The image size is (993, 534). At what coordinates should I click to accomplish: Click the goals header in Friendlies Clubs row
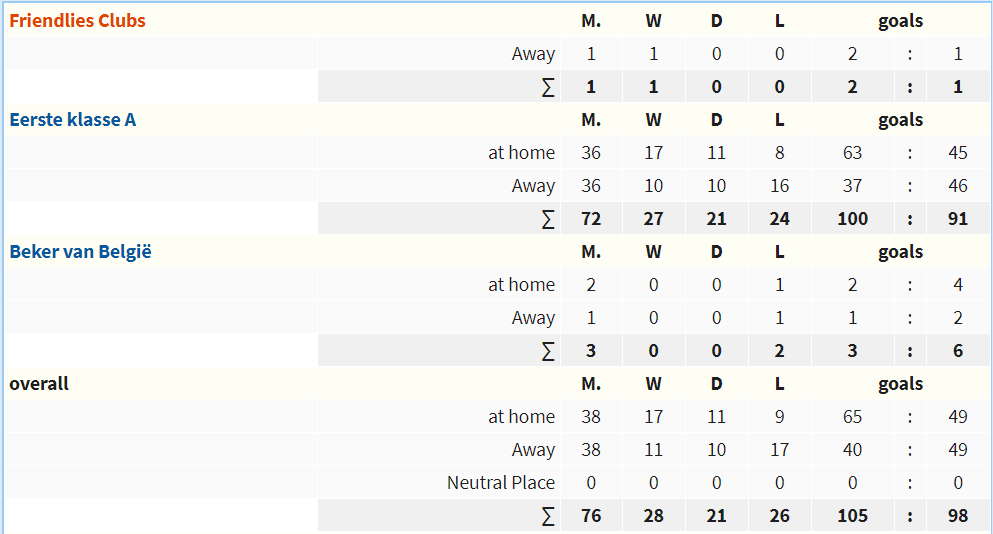pos(901,21)
